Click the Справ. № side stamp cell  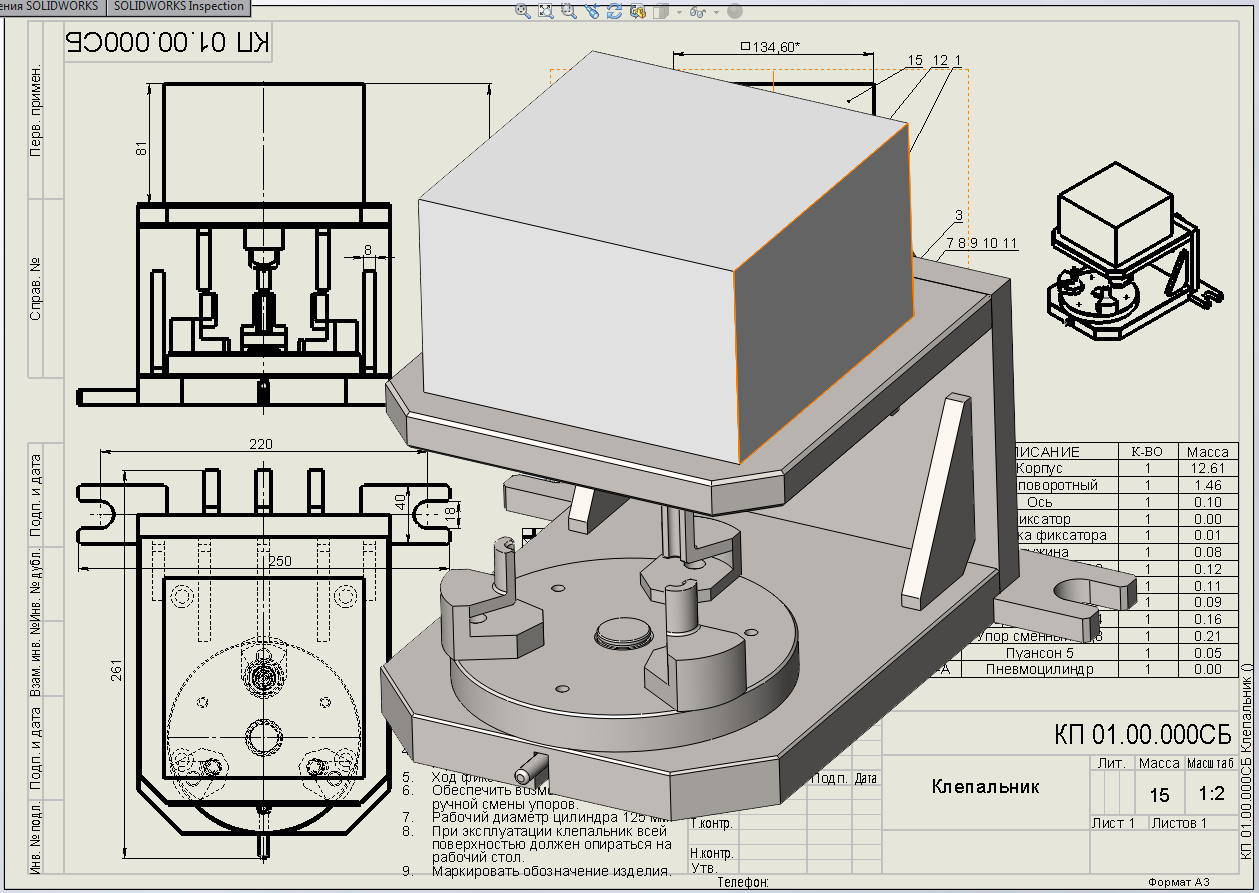point(37,289)
